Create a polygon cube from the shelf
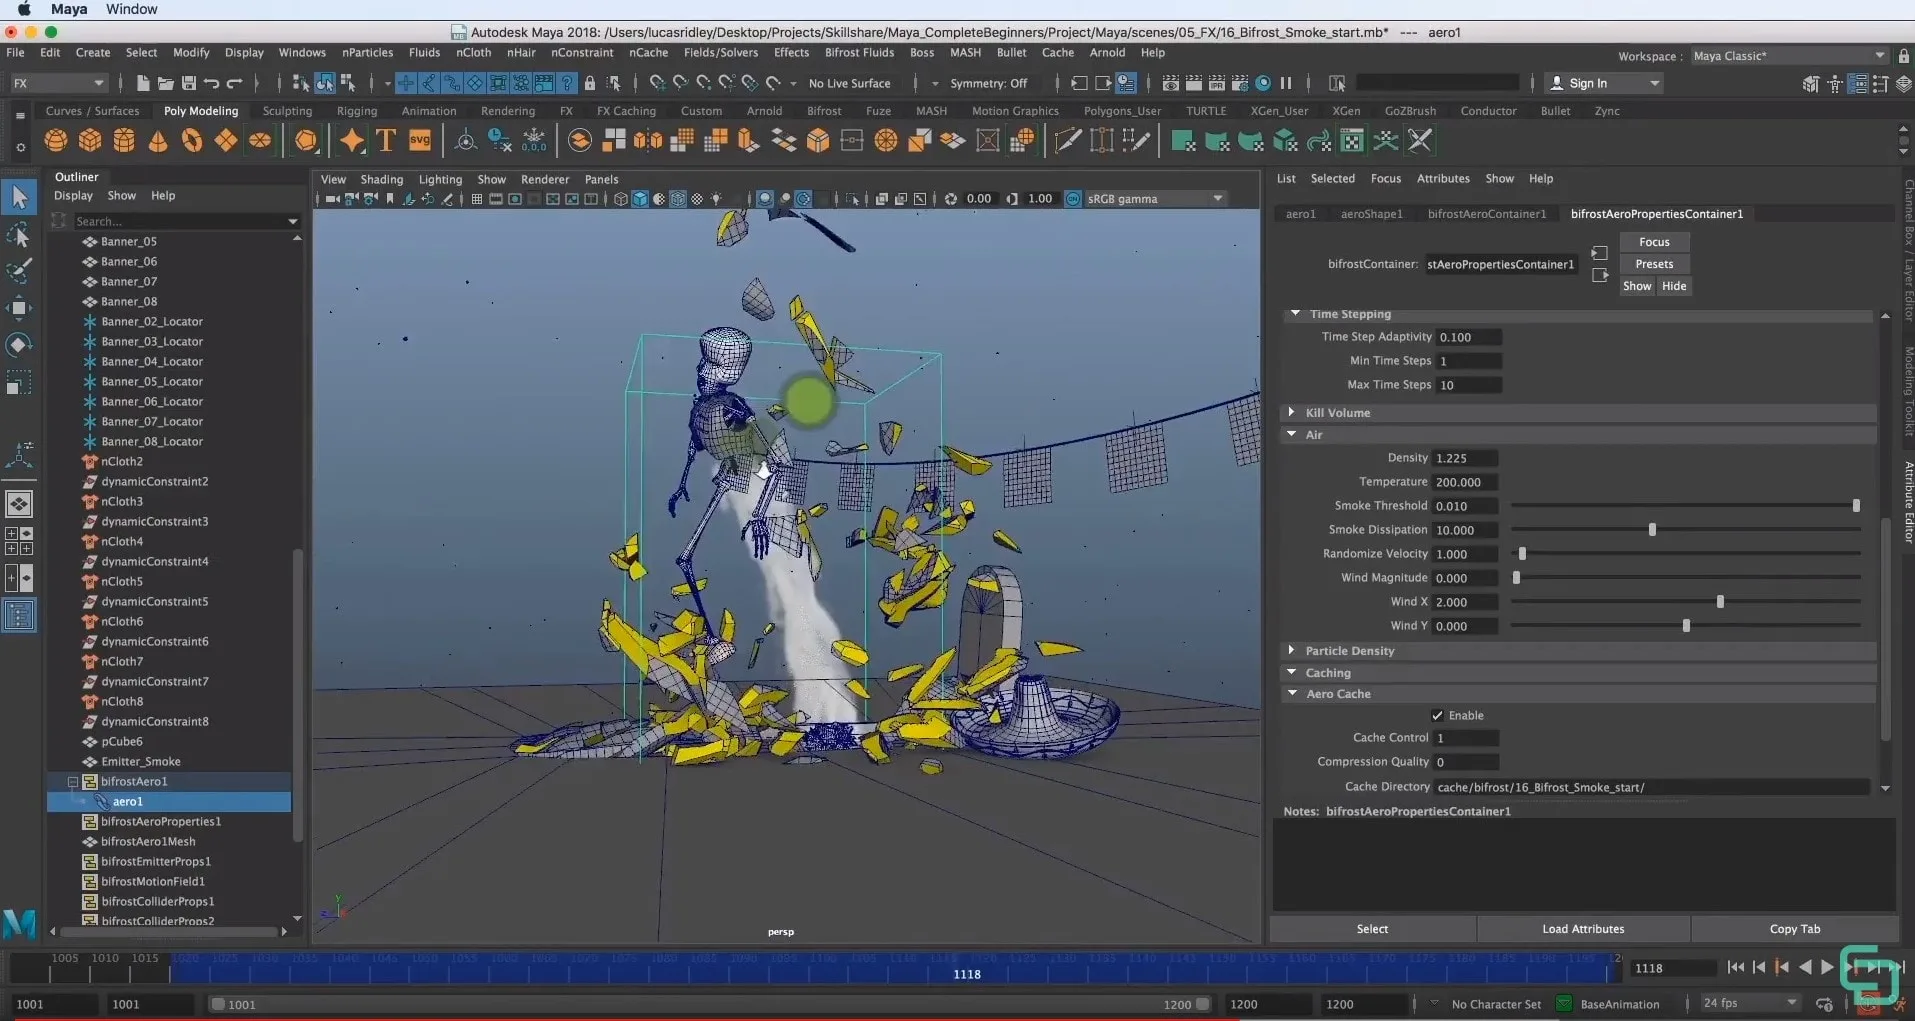This screenshot has height=1021, width=1915. coord(90,140)
